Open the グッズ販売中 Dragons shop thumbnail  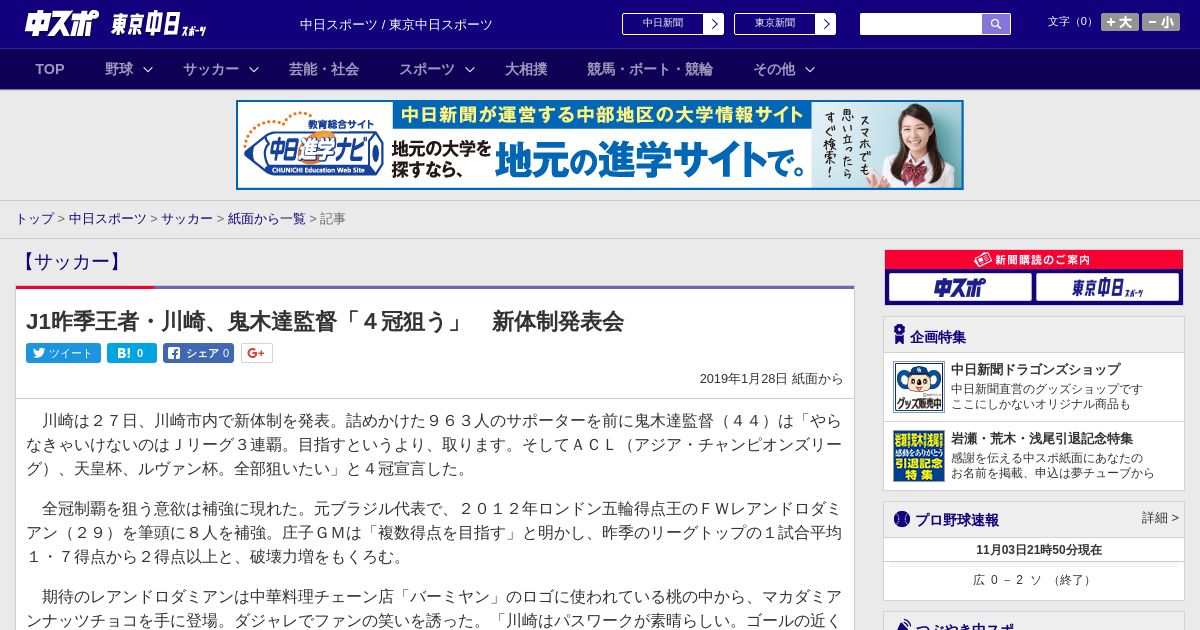coord(919,387)
